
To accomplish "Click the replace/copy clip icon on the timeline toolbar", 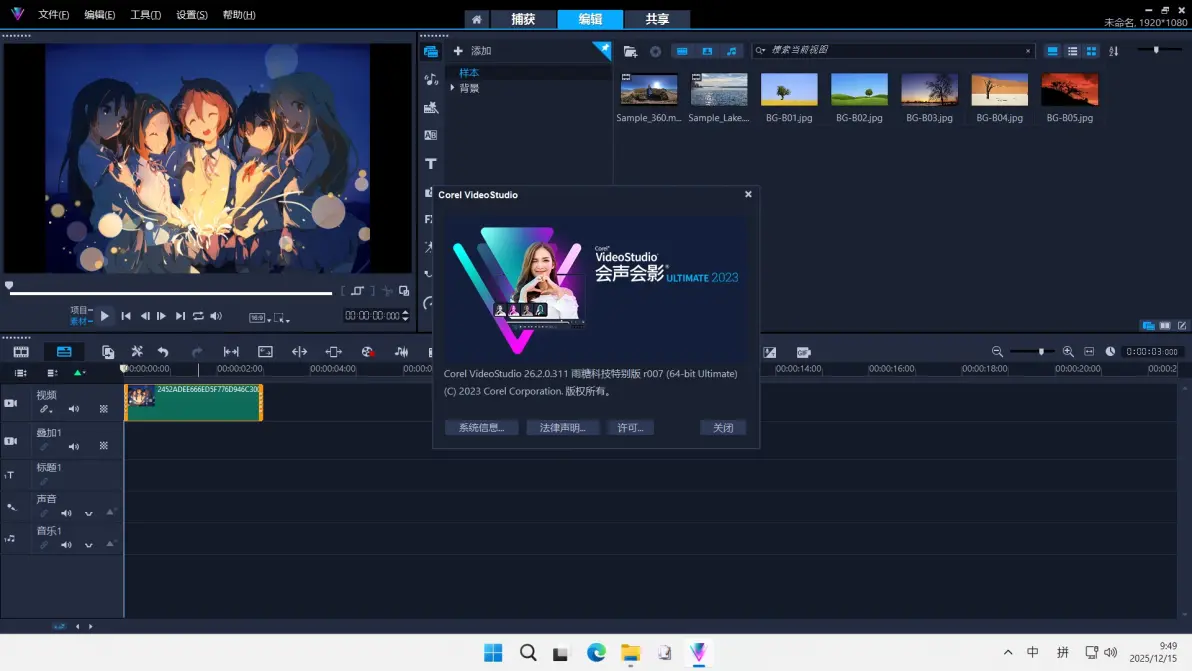I will pos(108,352).
